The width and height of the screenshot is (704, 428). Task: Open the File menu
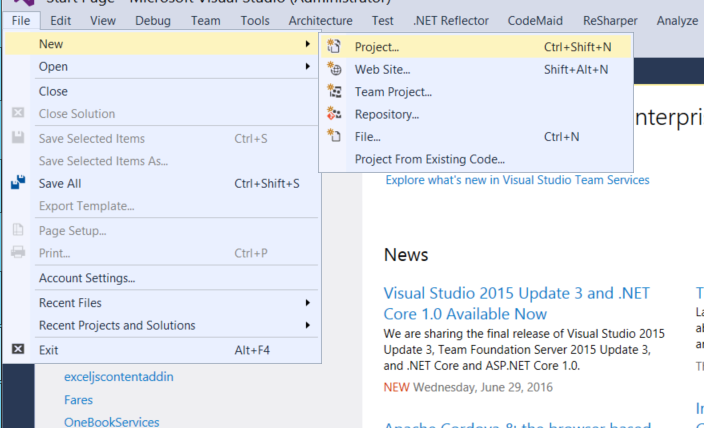(x=21, y=21)
